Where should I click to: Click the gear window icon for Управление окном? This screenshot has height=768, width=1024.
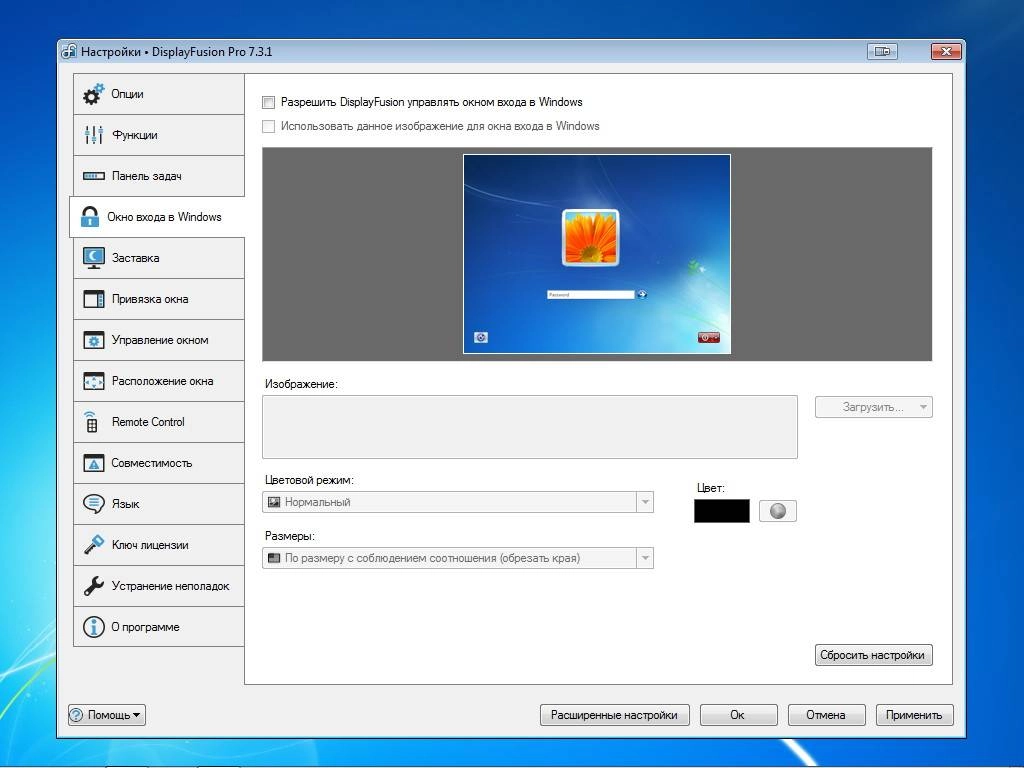click(x=93, y=340)
